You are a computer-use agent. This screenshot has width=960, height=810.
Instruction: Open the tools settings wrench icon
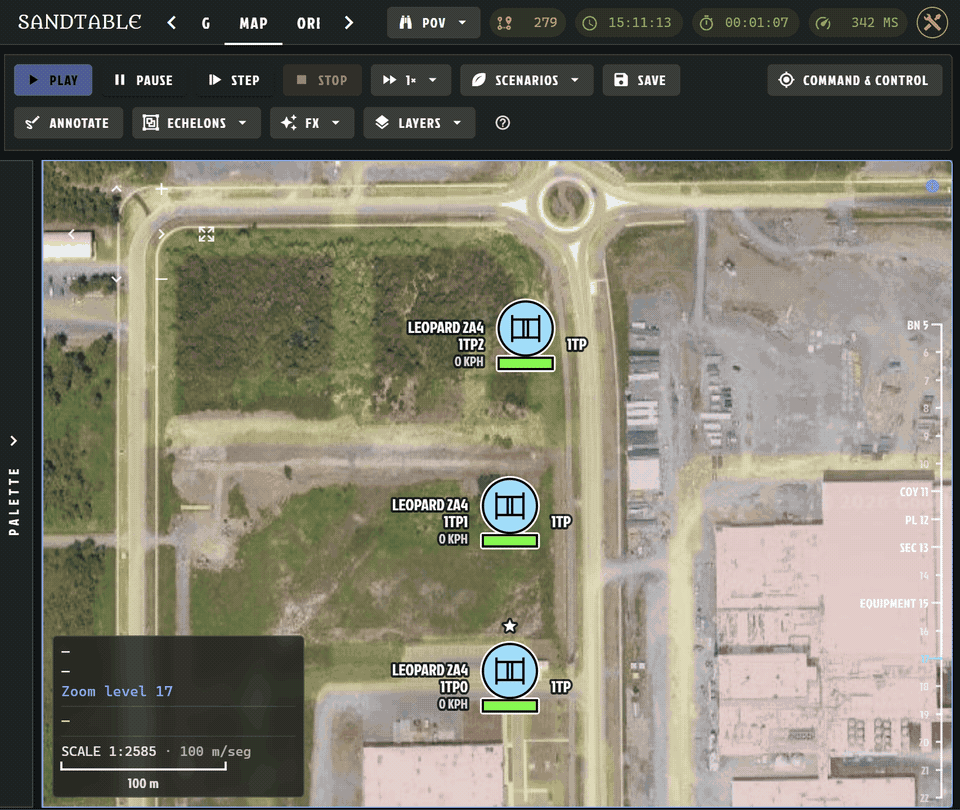(932, 23)
